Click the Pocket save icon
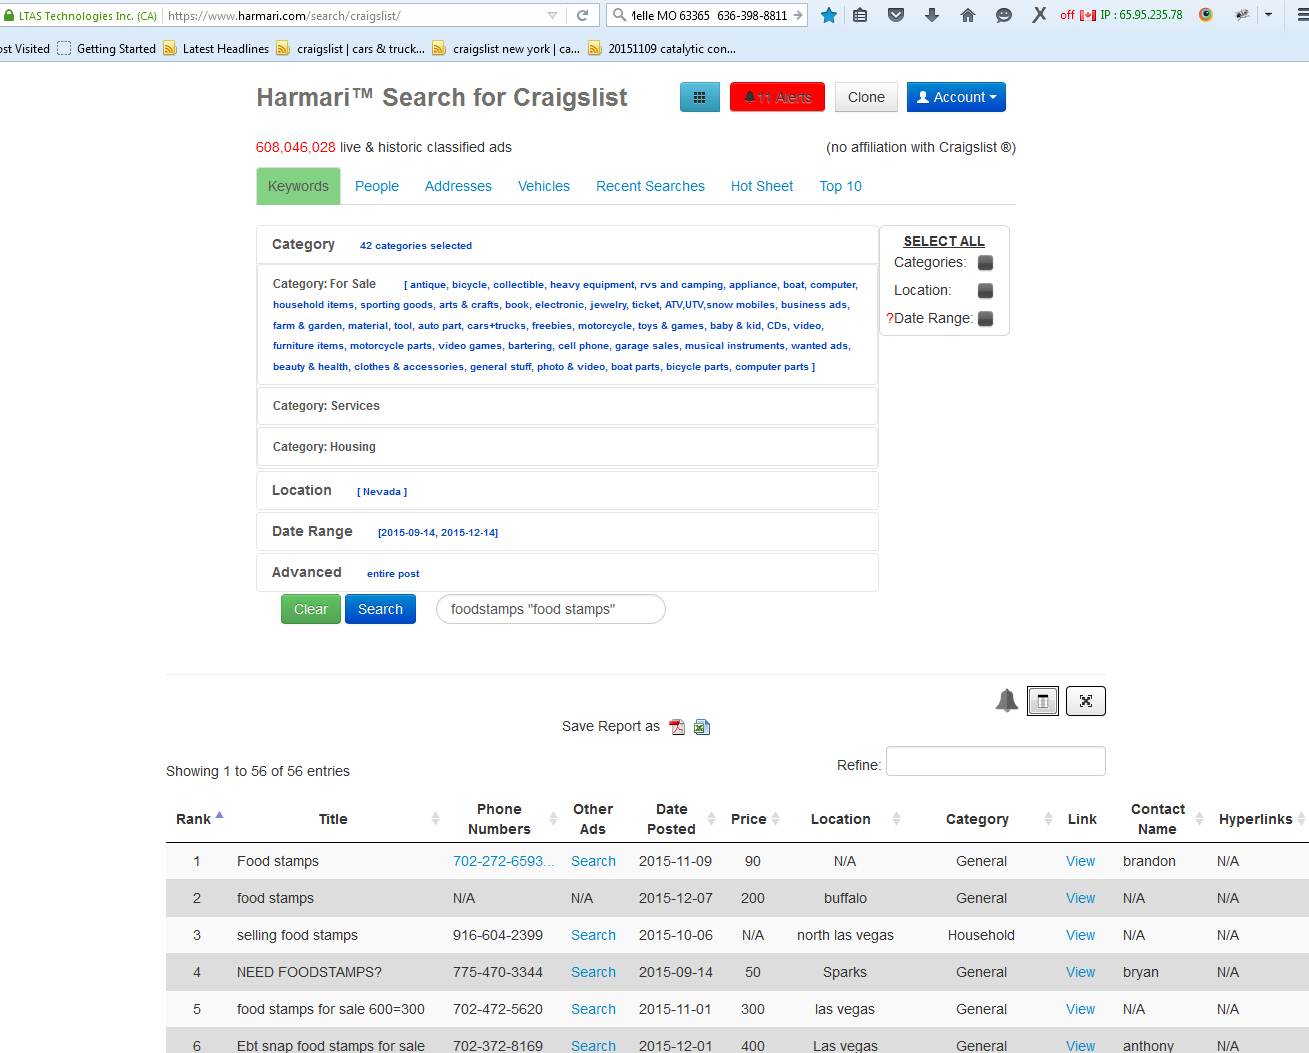The height and width of the screenshot is (1053, 1309). 896,15
